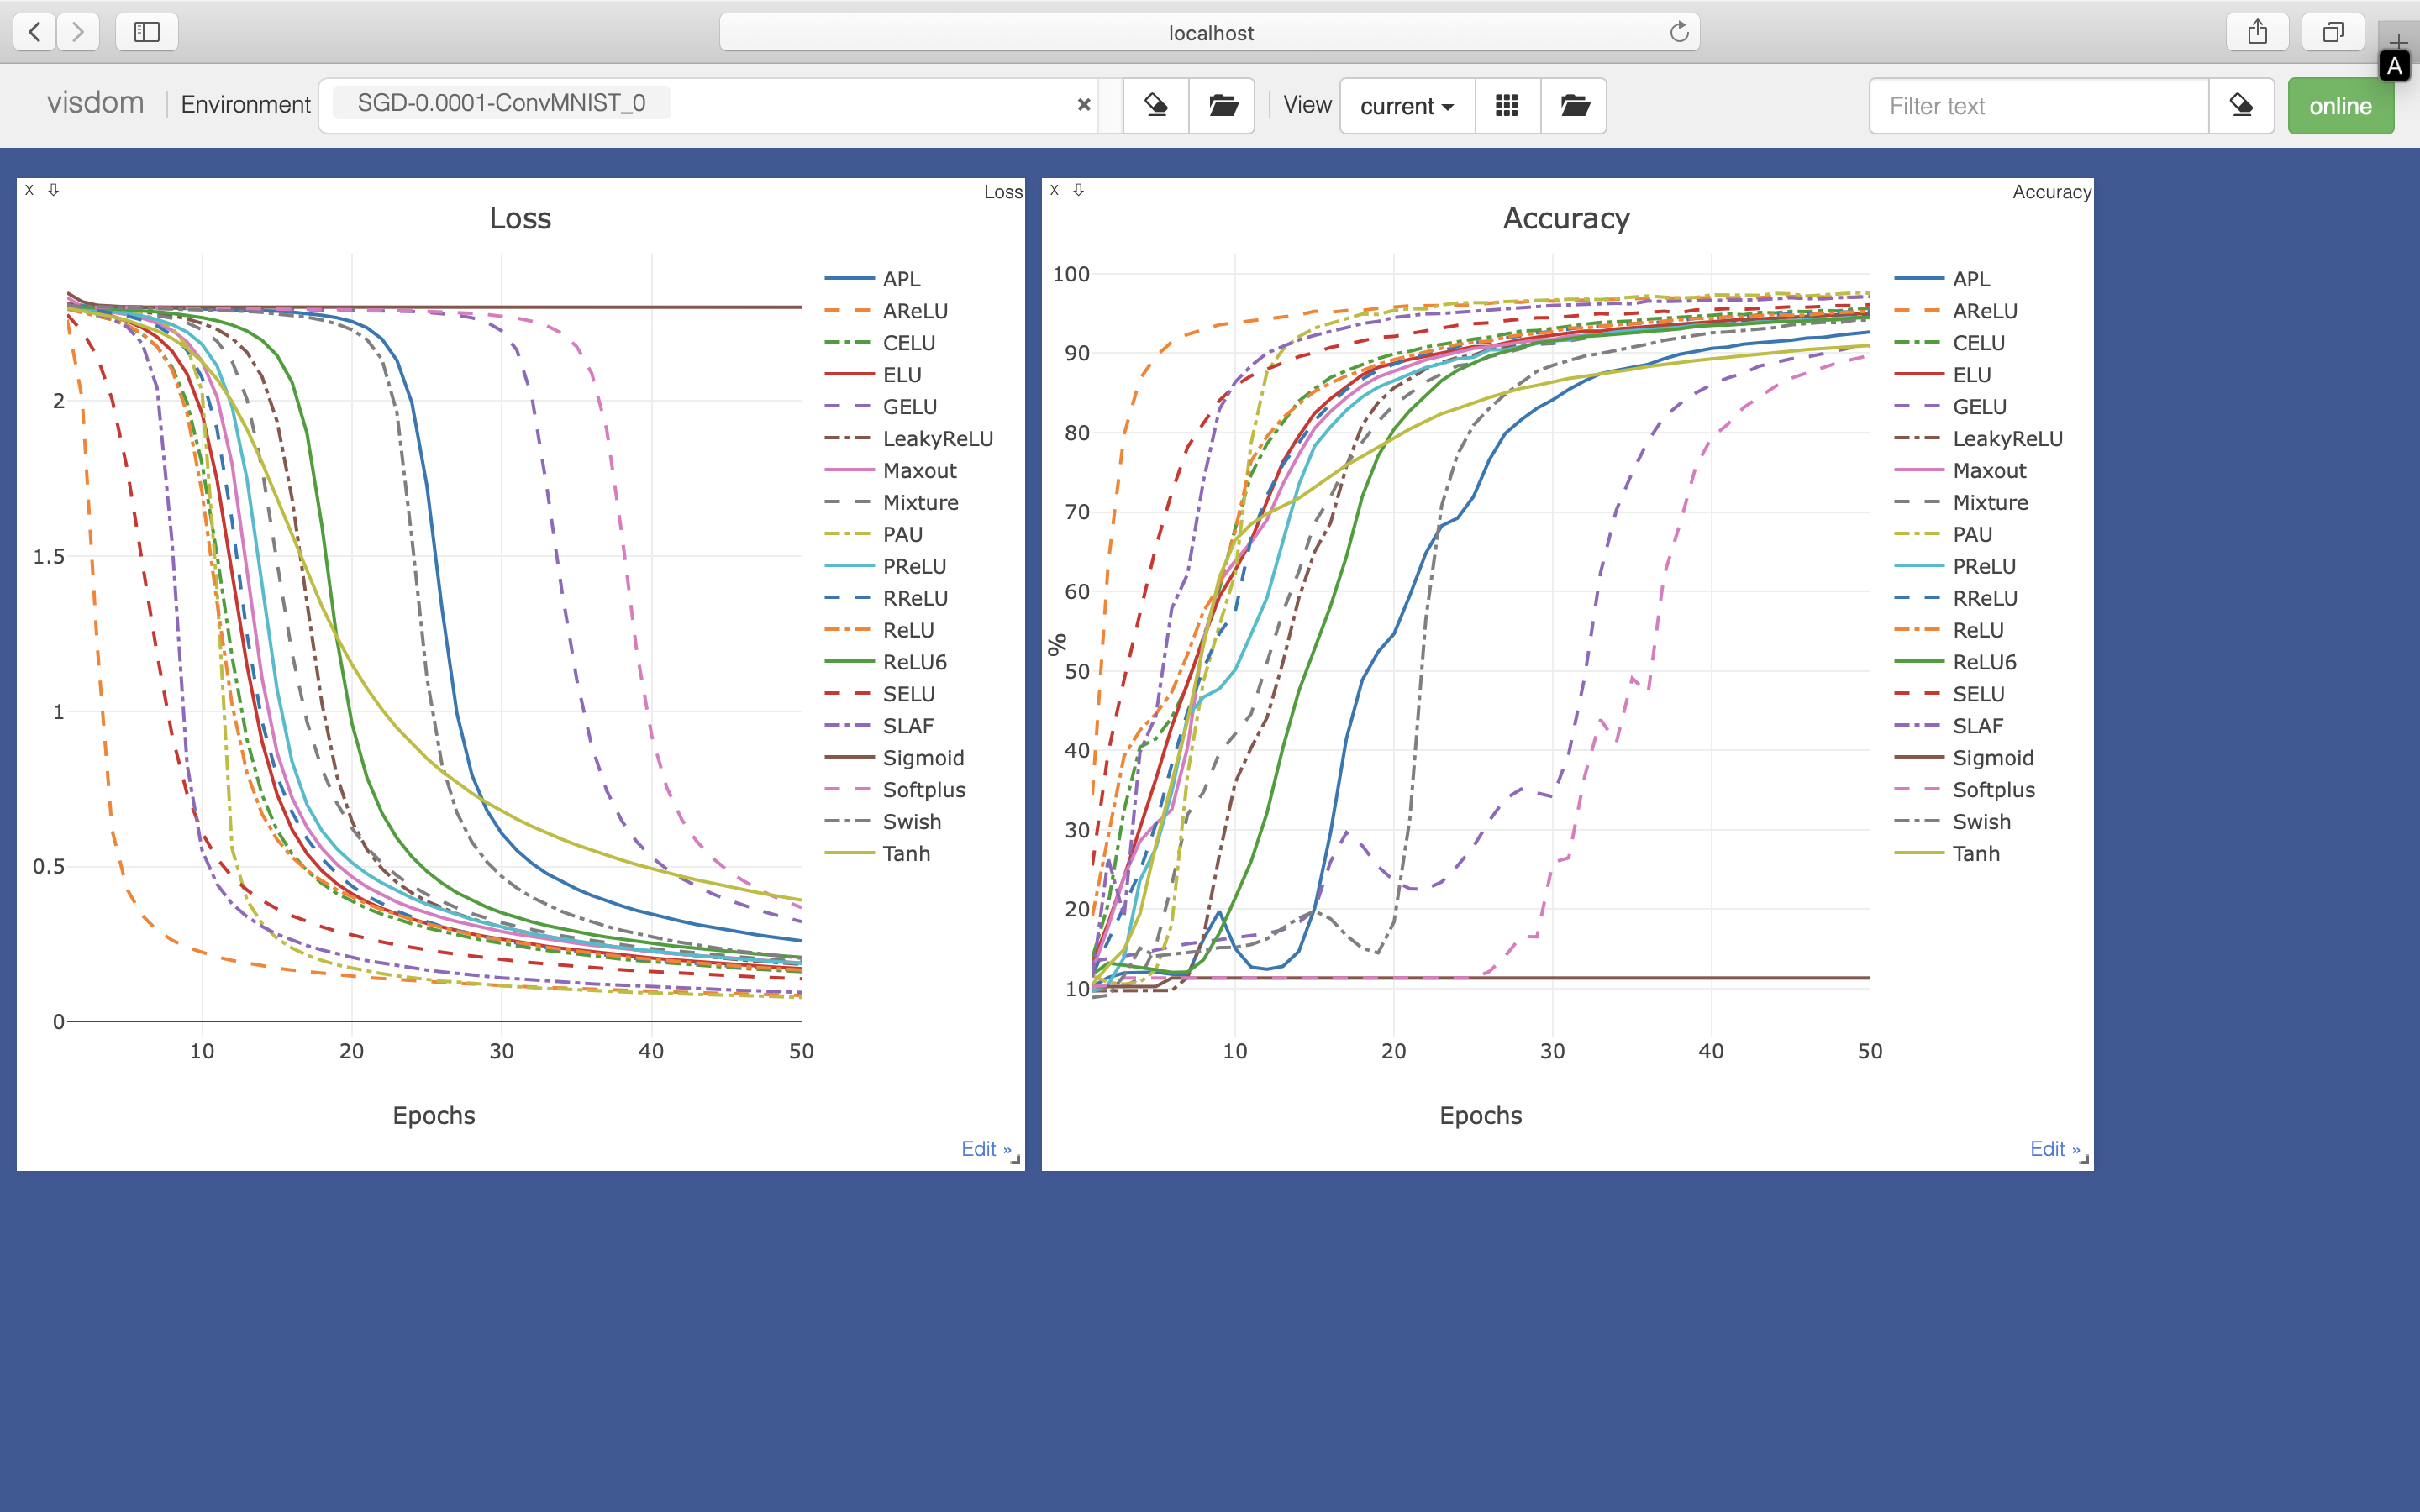This screenshot has width=2420, height=1512.
Task: Open the view folder manage icon
Action: click(x=1574, y=105)
